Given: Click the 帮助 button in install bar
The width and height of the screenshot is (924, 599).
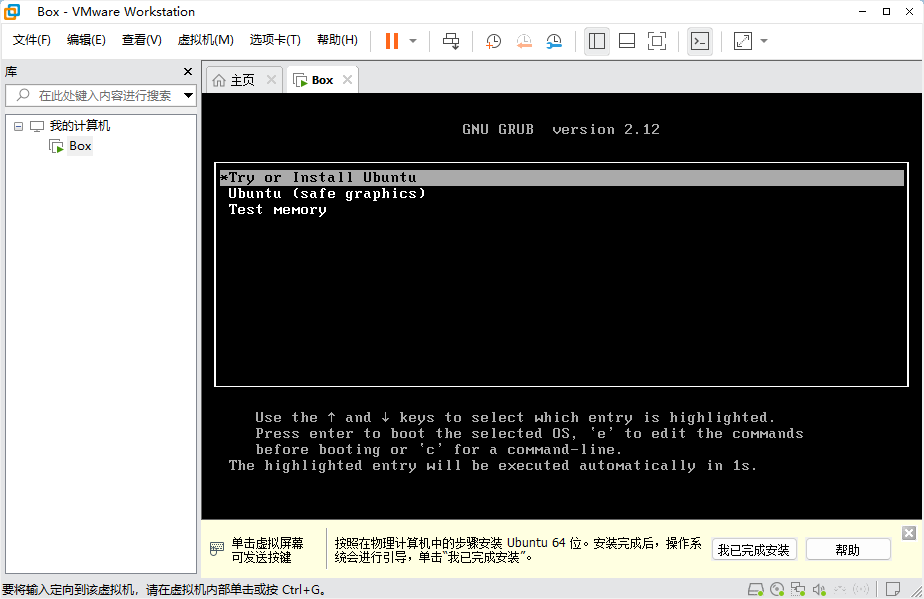Looking at the screenshot, I should tap(847, 550).
